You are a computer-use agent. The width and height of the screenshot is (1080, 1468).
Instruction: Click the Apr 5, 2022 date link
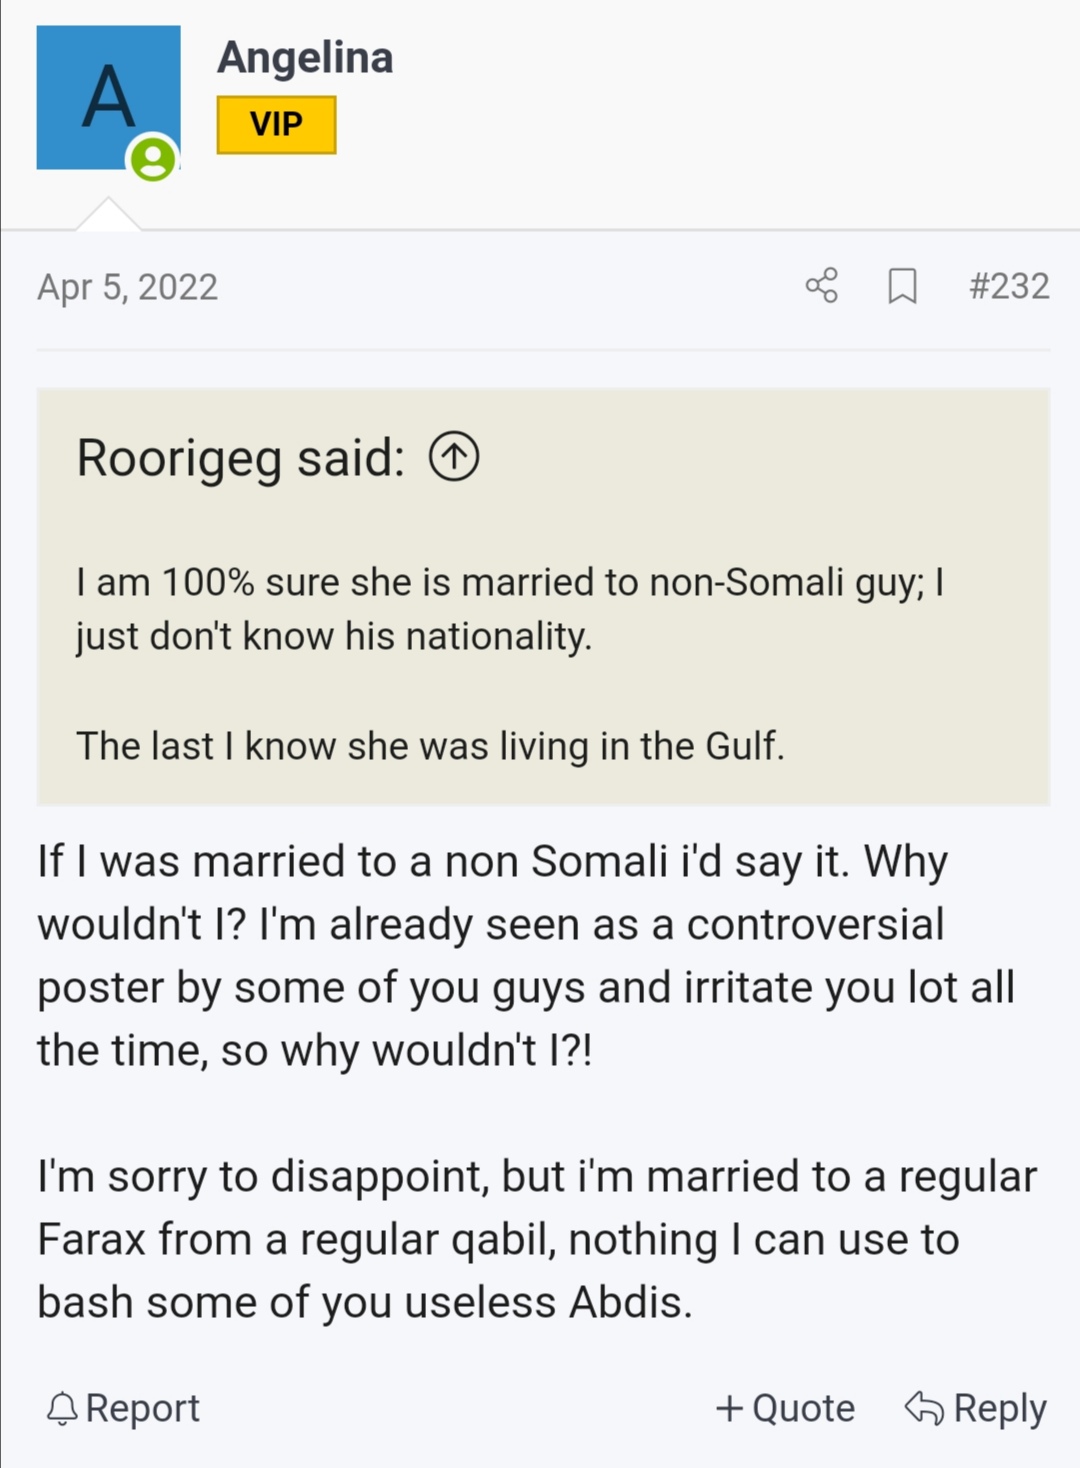tap(127, 287)
